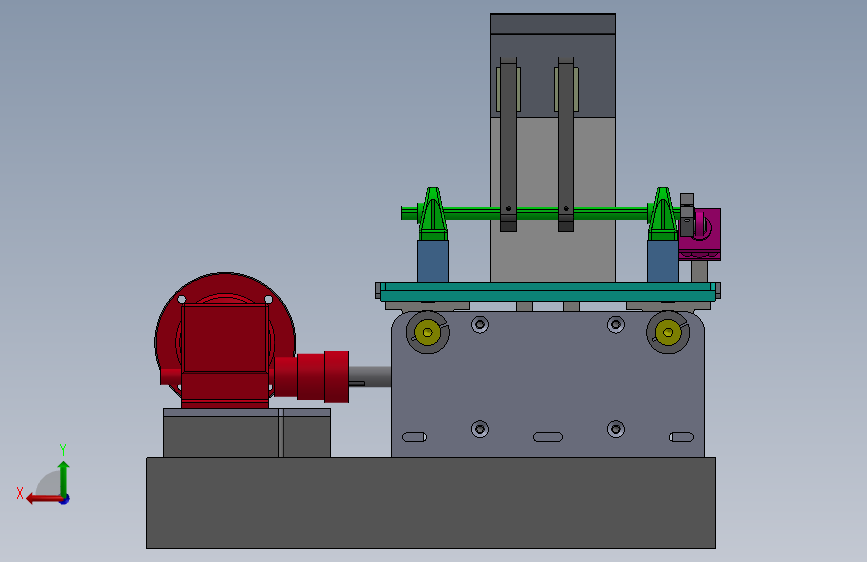
Task: Select the lower-left bolt on gray plate
Action: pos(480,429)
